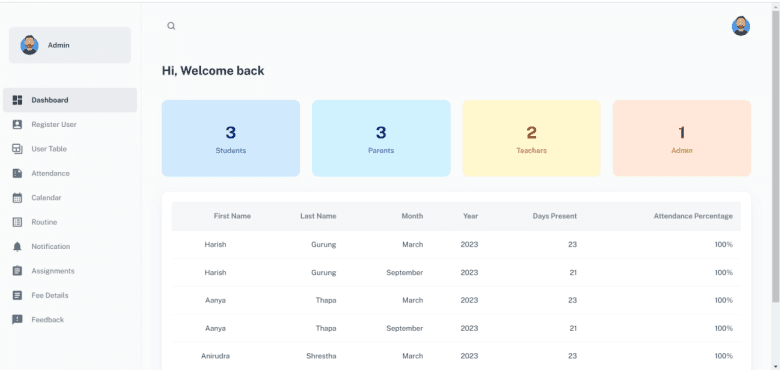Click 100% in Harish's March row
The height and width of the screenshot is (370, 782).
pos(724,245)
